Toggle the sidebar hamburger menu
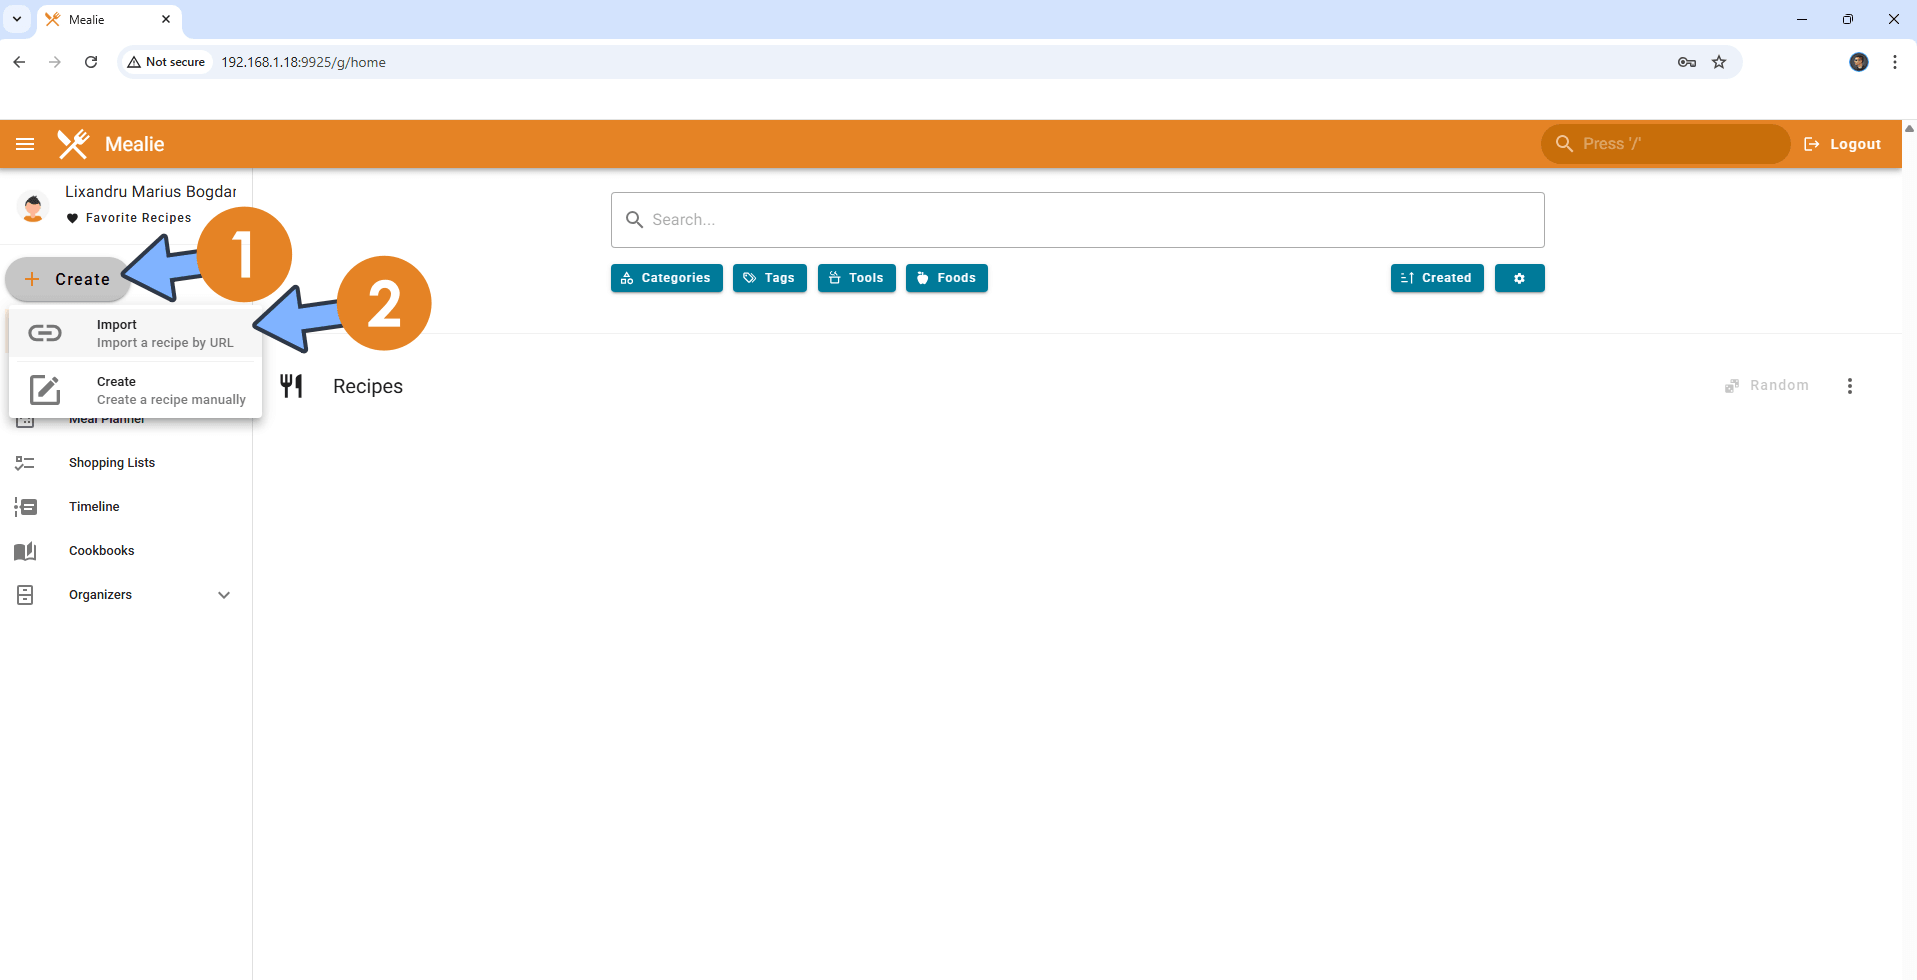 tap(25, 144)
